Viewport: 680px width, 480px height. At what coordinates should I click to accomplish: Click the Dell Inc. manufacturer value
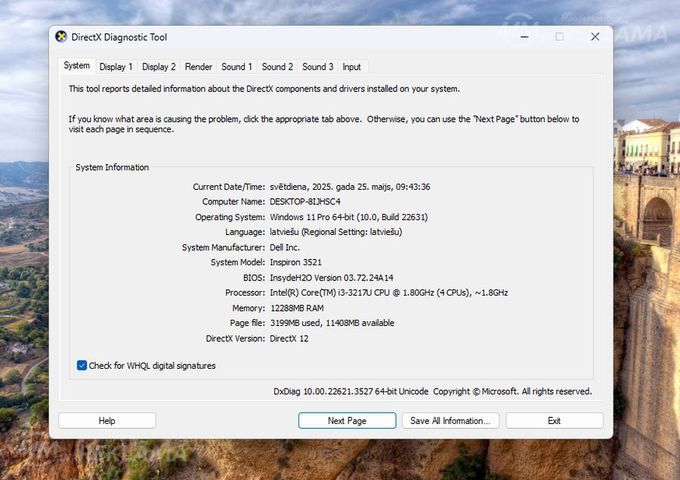[x=284, y=247]
